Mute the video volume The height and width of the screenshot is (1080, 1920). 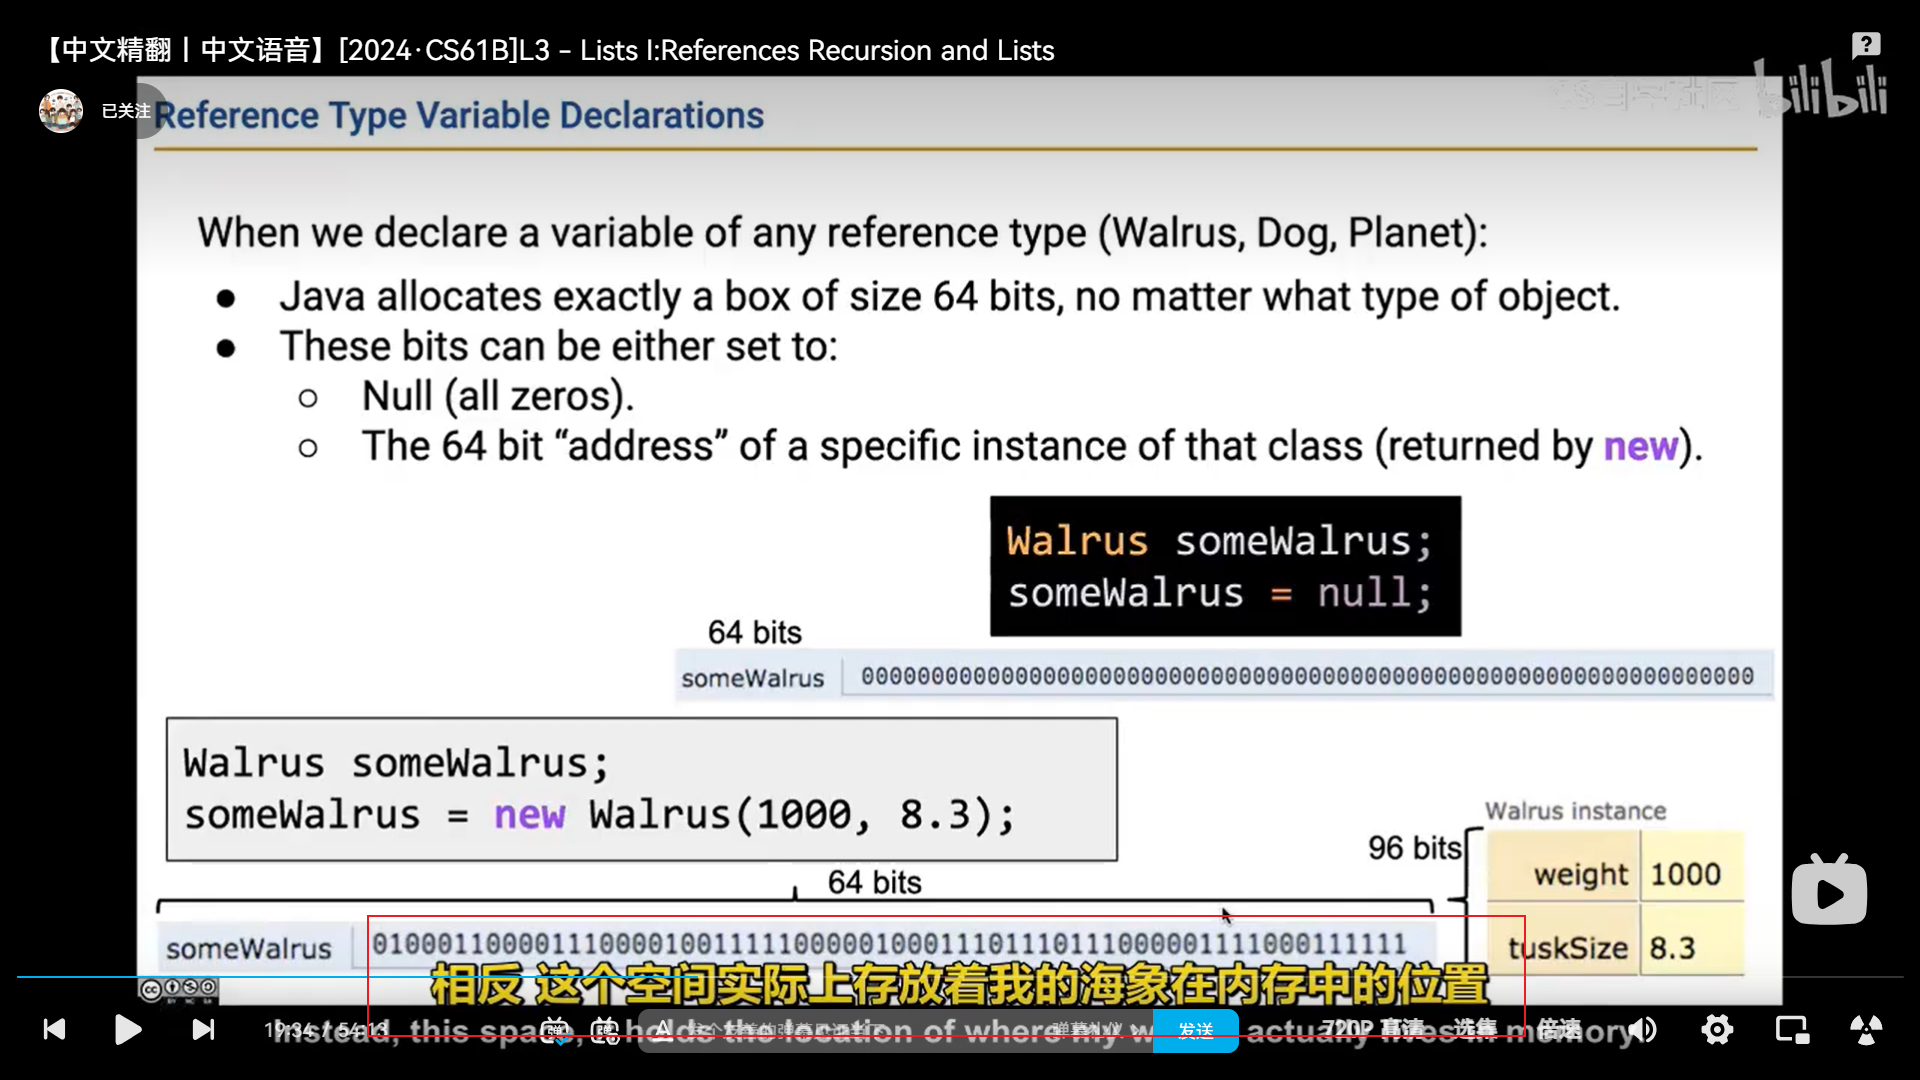pyautogui.click(x=1642, y=1029)
